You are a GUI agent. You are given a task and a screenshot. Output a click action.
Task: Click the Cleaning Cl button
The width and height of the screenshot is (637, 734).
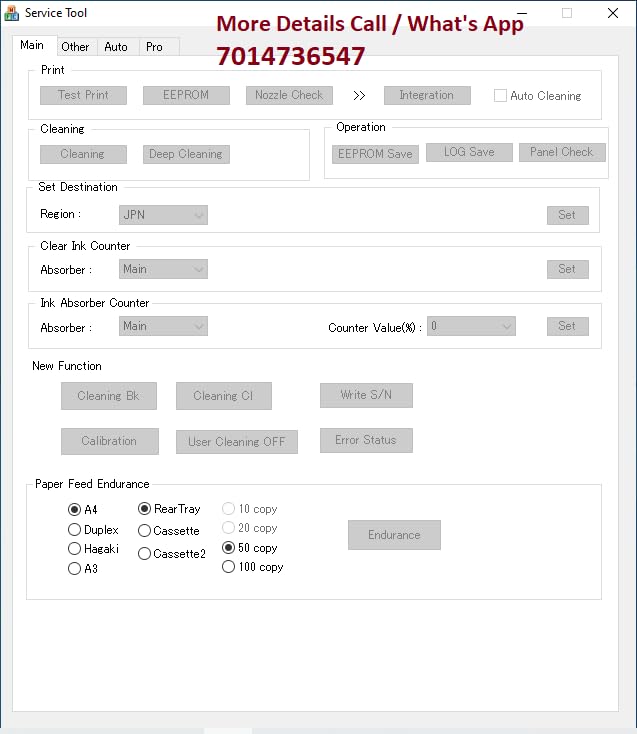click(224, 396)
